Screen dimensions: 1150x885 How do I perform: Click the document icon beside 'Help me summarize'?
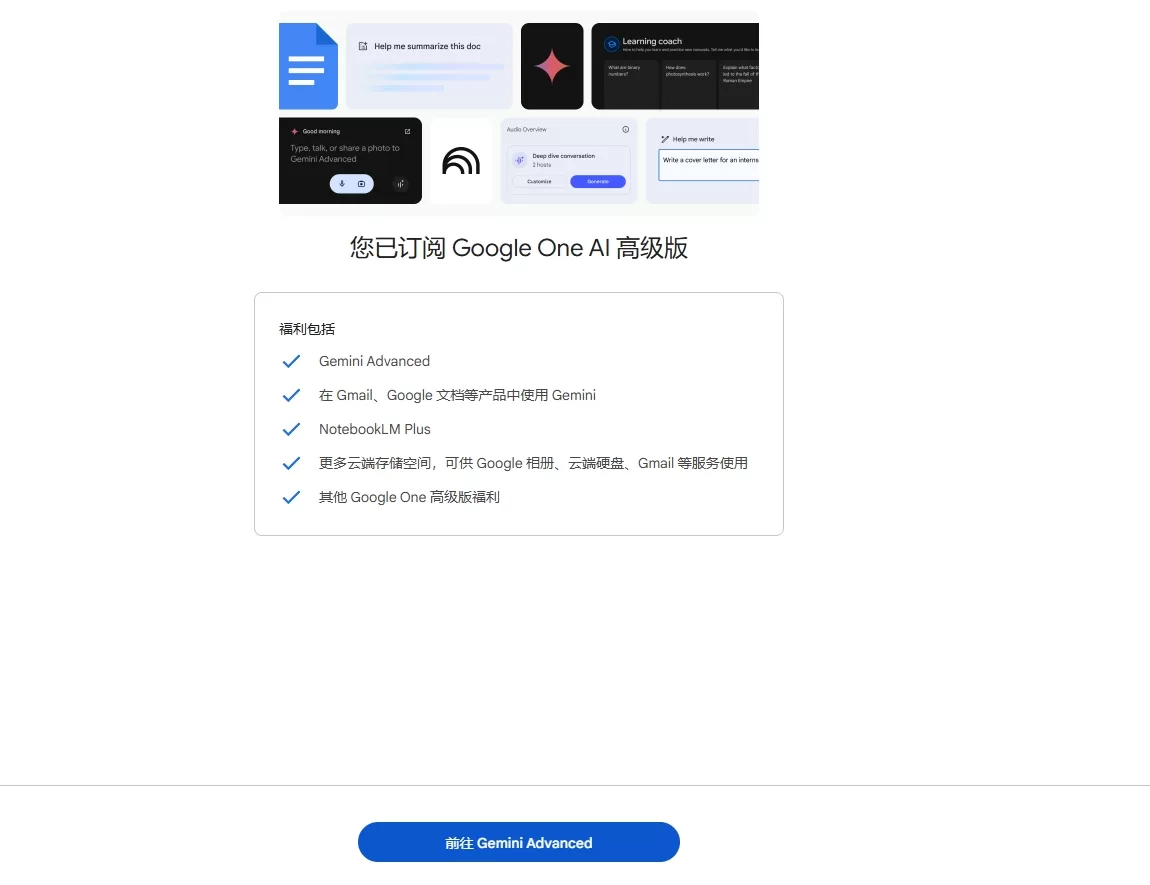[362, 46]
